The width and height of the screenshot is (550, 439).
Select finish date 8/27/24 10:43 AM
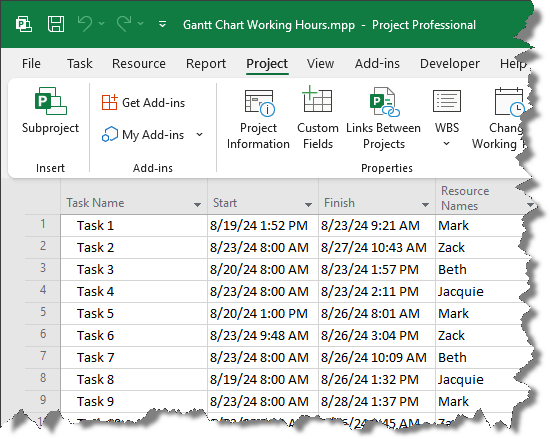(x=377, y=248)
